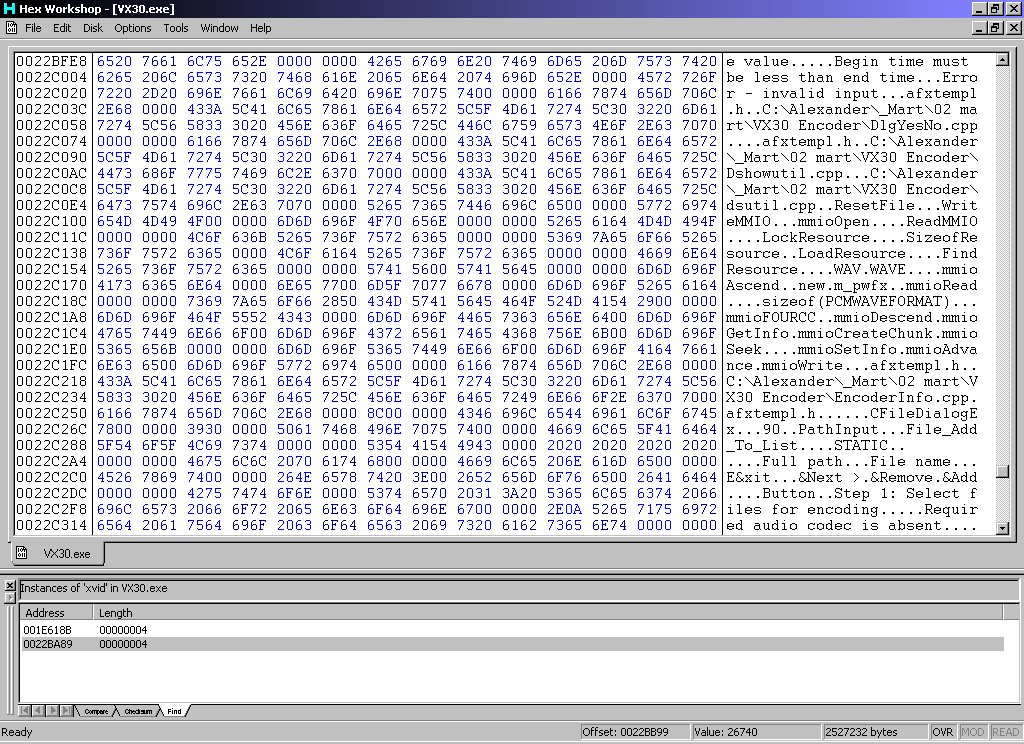Close the find results pane
The width and height of the screenshot is (1024, 744).
(x=10, y=586)
